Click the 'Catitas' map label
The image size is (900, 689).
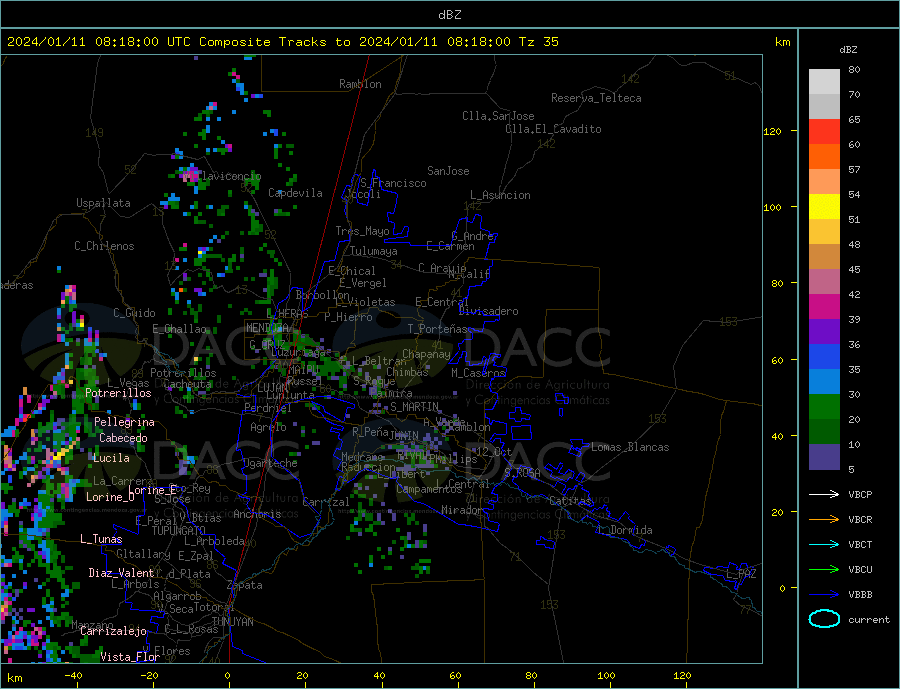point(570,501)
